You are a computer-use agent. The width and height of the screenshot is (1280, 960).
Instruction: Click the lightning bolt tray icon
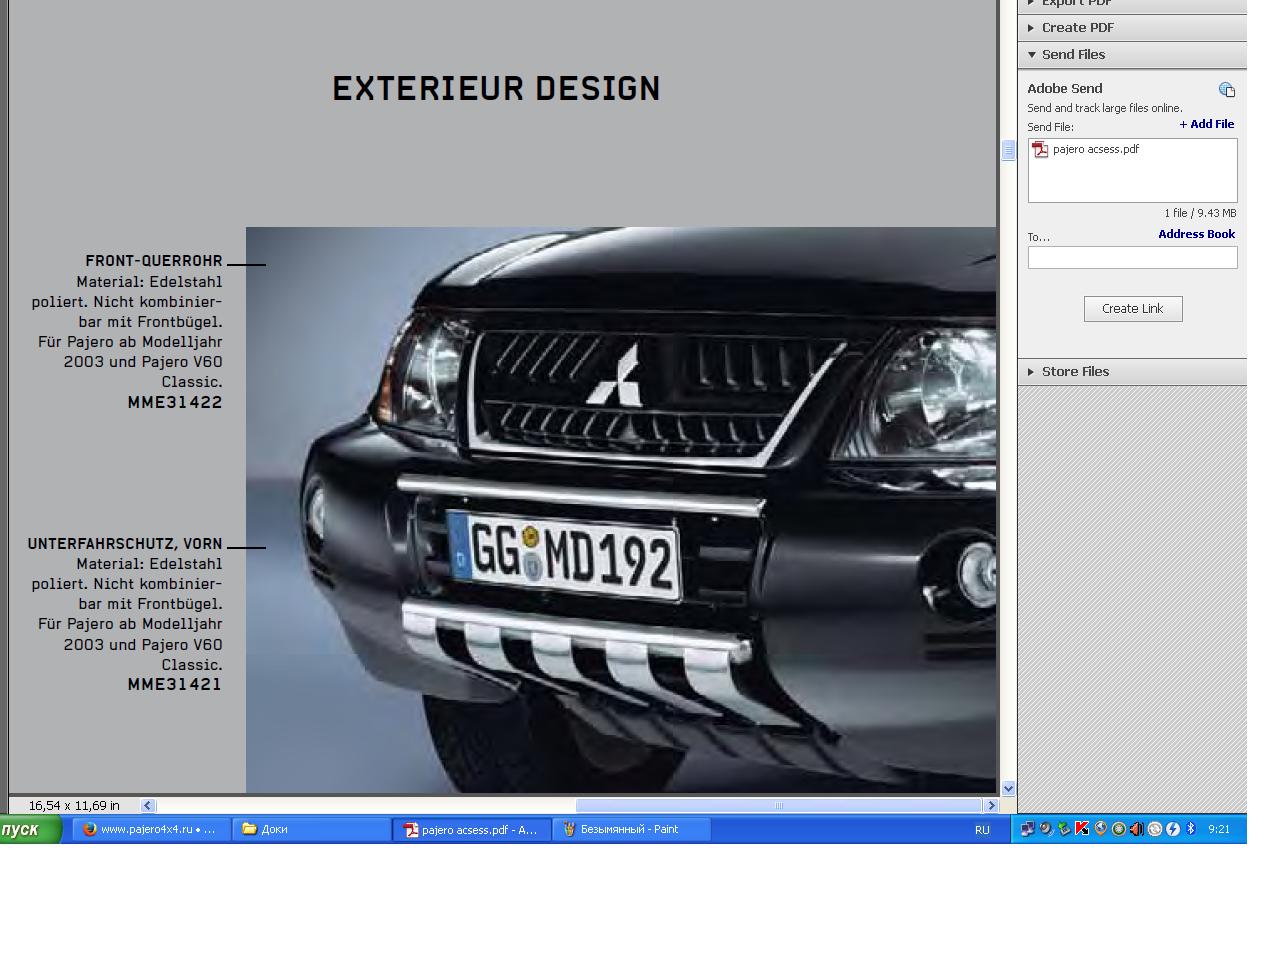click(x=1173, y=829)
